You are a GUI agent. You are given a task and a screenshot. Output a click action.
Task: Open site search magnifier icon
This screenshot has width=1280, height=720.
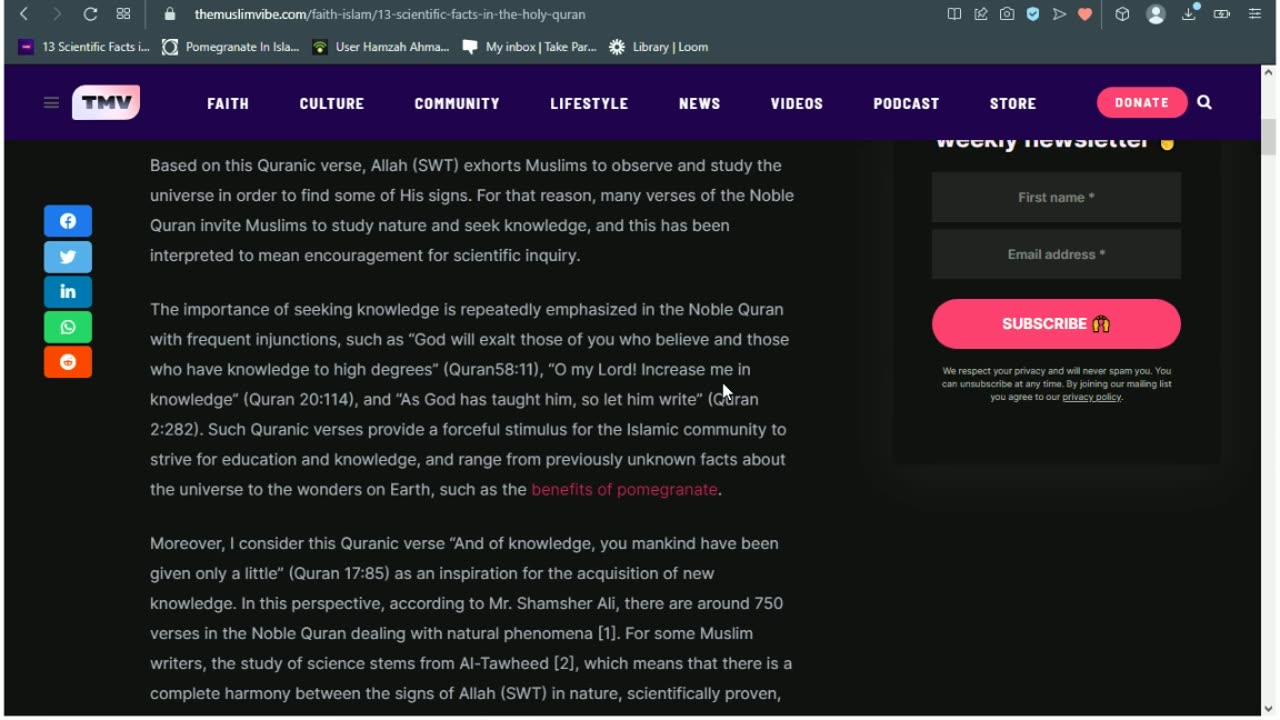coord(1204,102)
